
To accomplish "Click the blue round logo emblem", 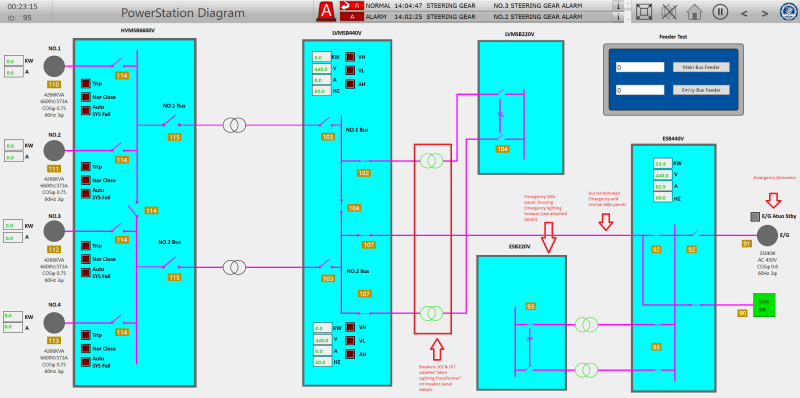I will (x=789, y=11).
